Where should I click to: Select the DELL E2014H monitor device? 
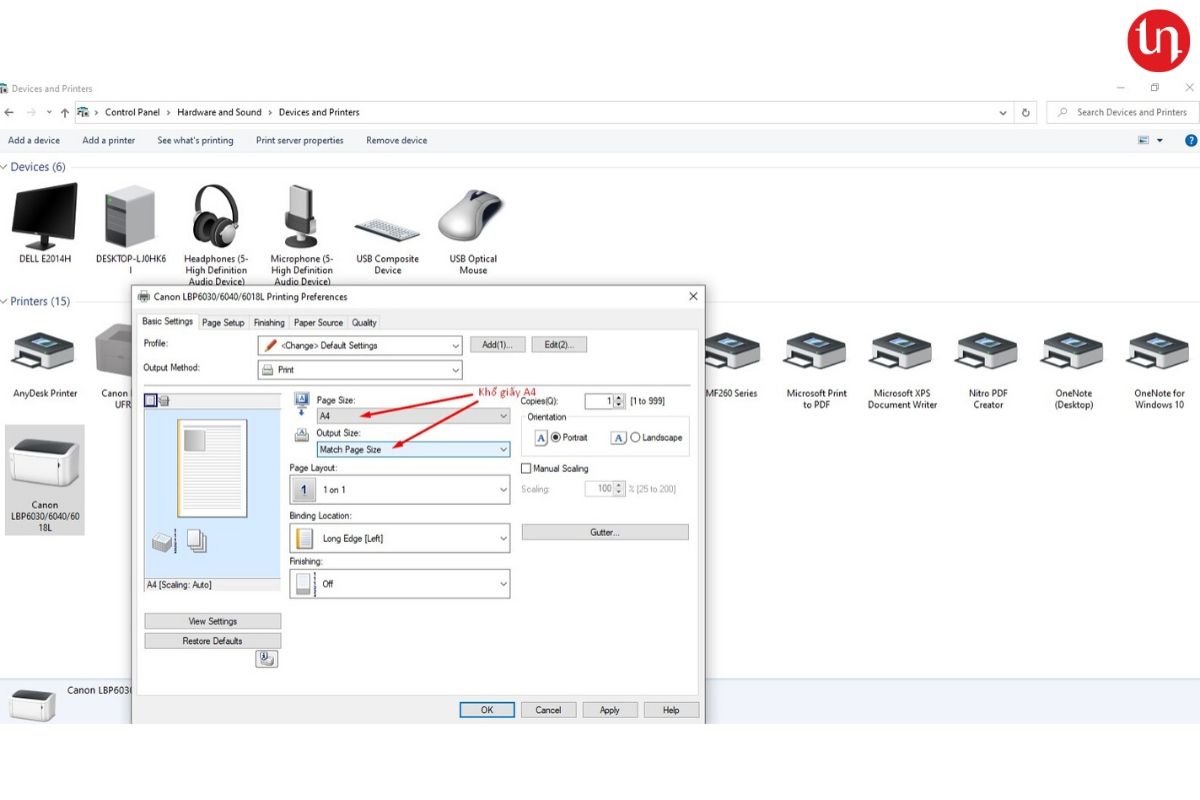coord(45,223)
